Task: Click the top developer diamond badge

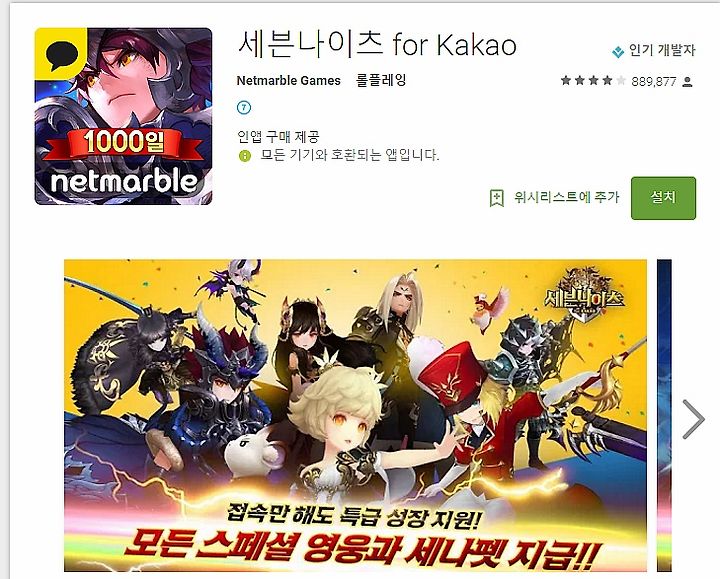Action: [x=618, y=51]
